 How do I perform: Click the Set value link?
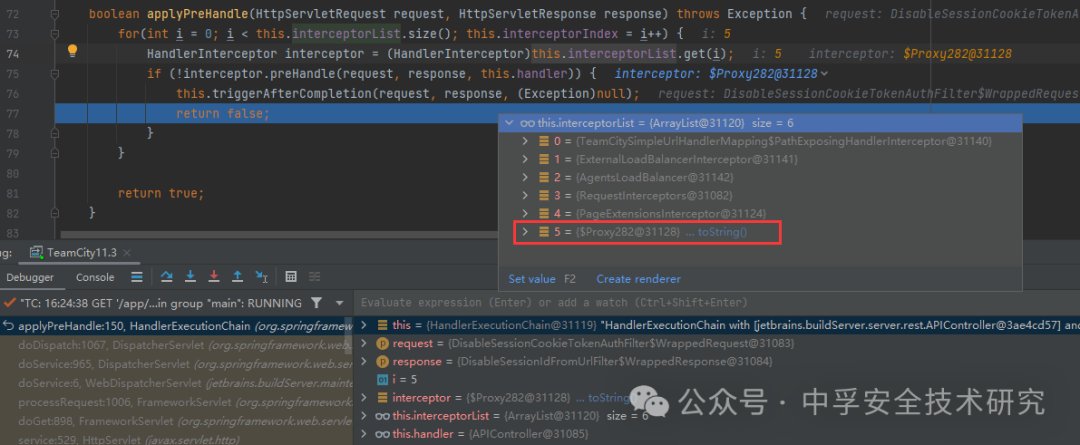532,279
